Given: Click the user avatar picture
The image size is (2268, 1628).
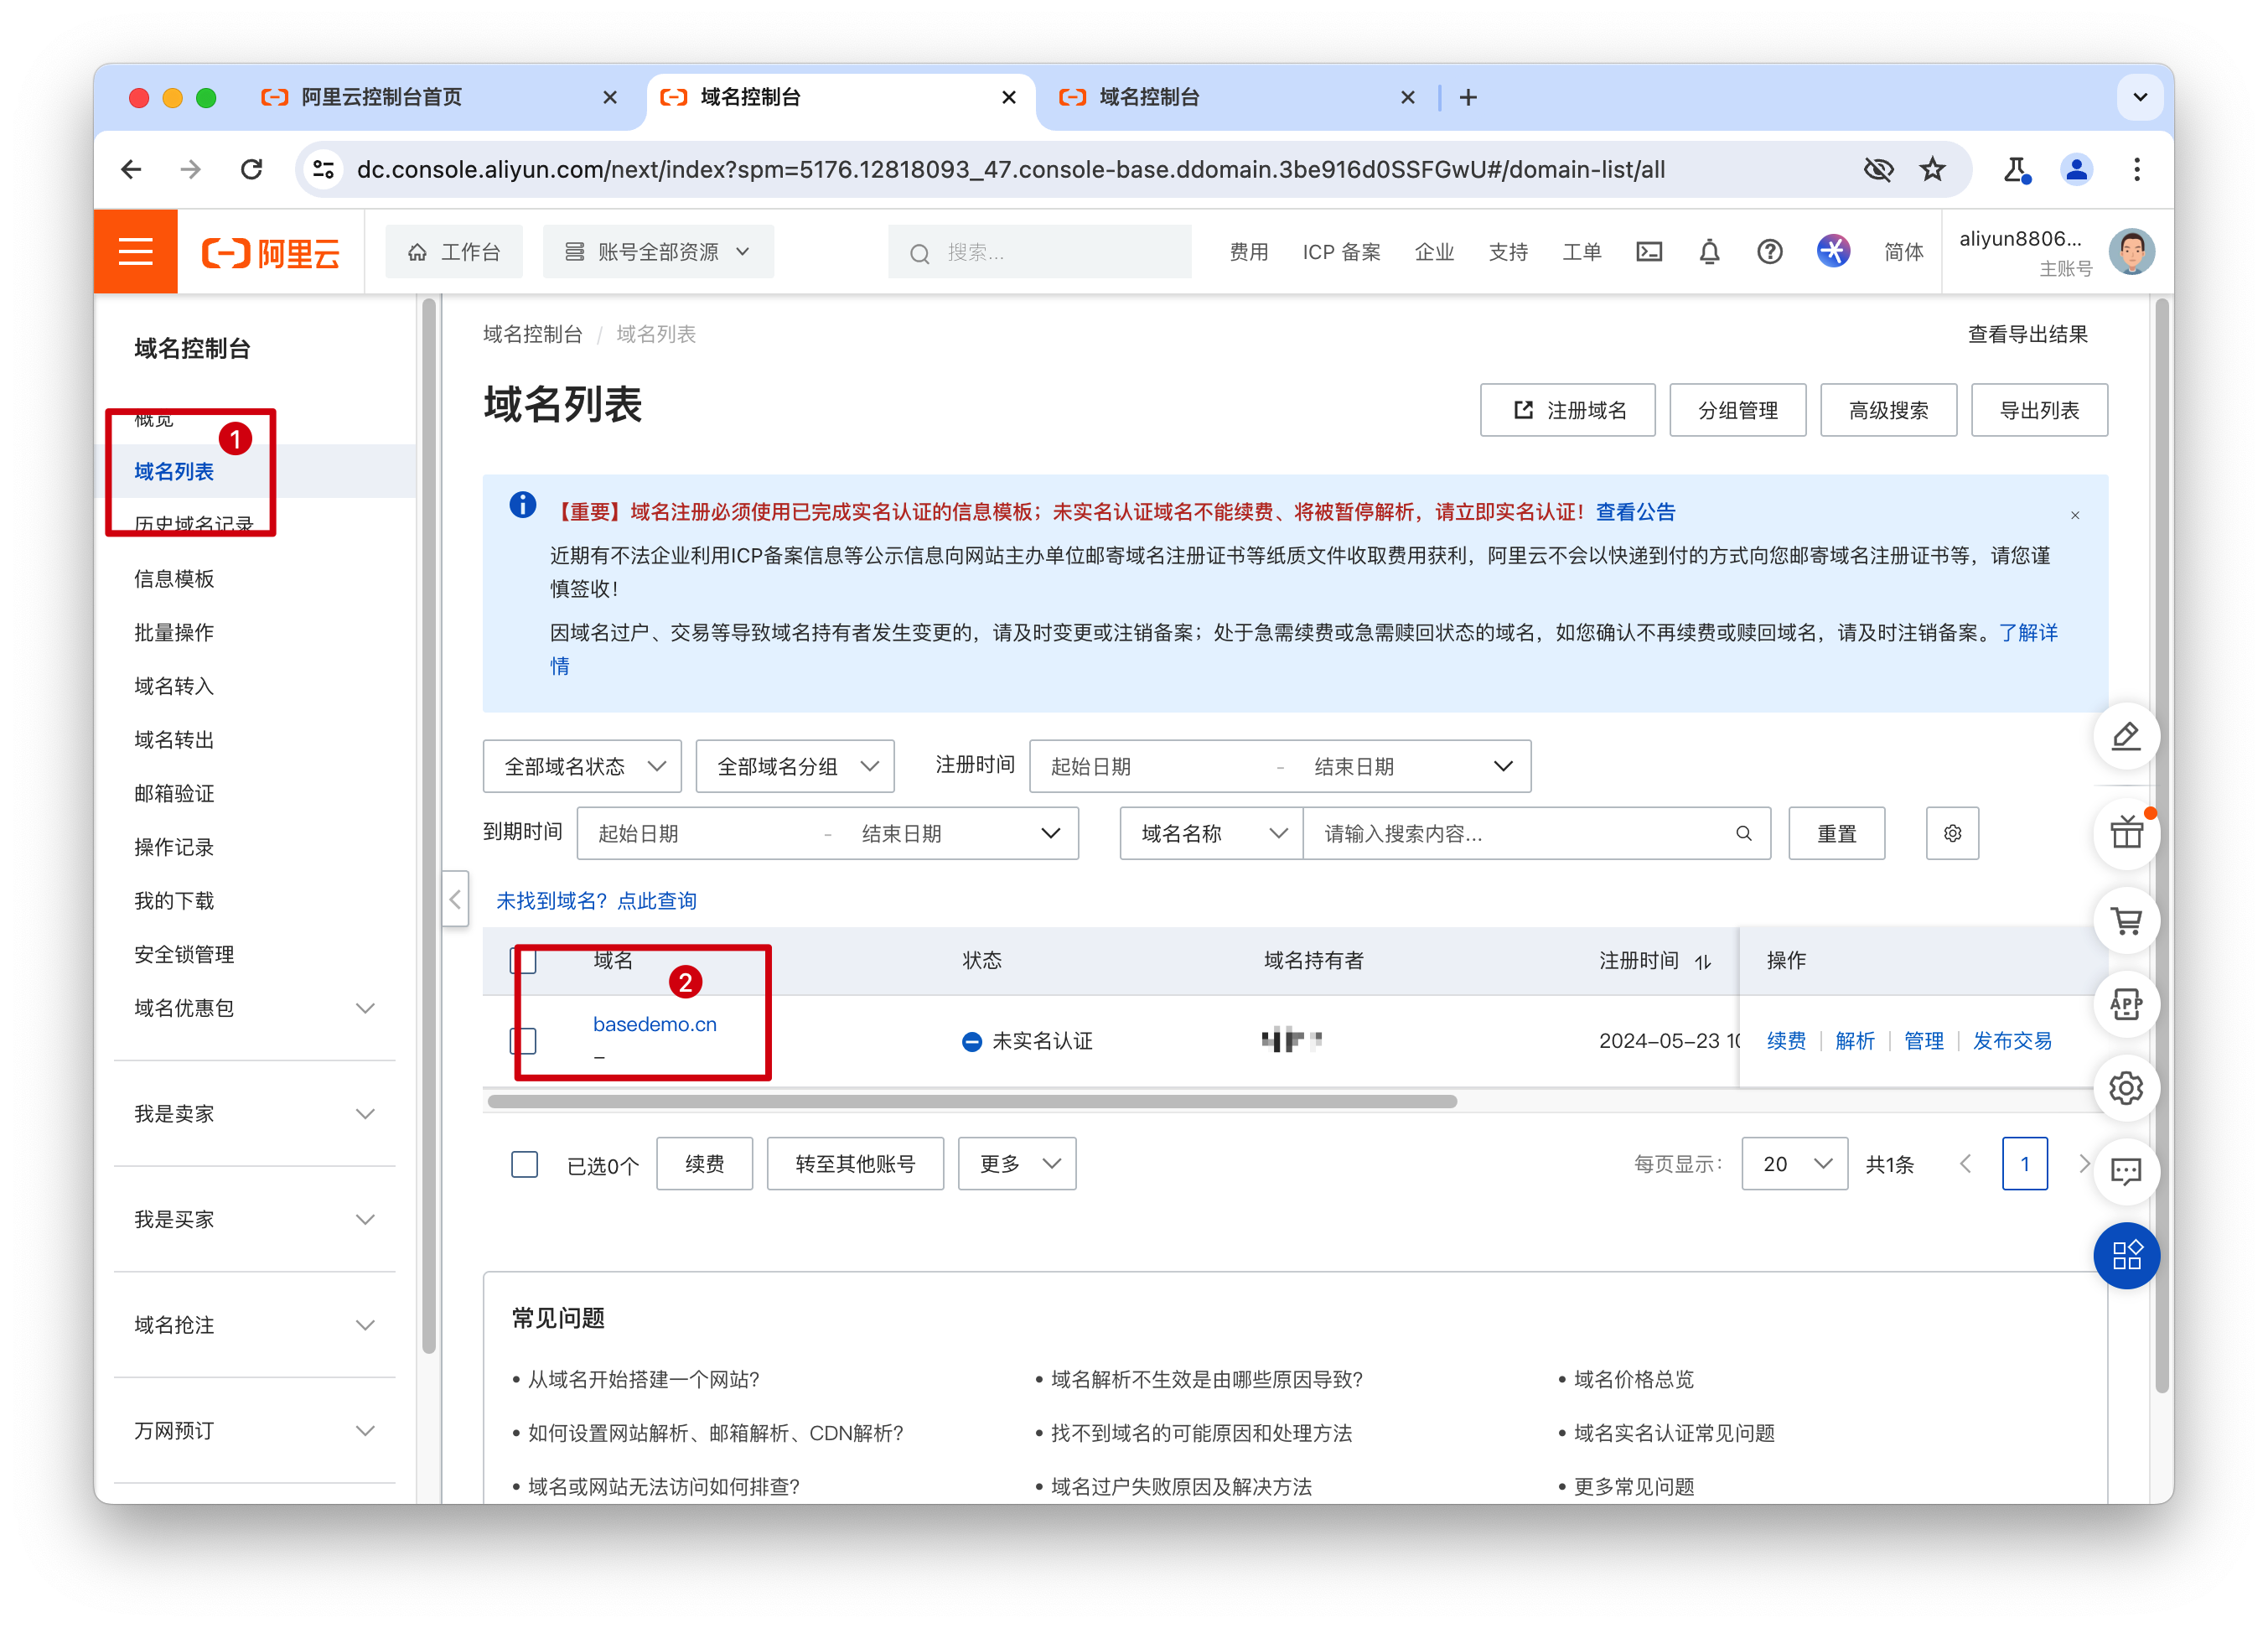Looking at the screenshot, I should (2131, 251).
